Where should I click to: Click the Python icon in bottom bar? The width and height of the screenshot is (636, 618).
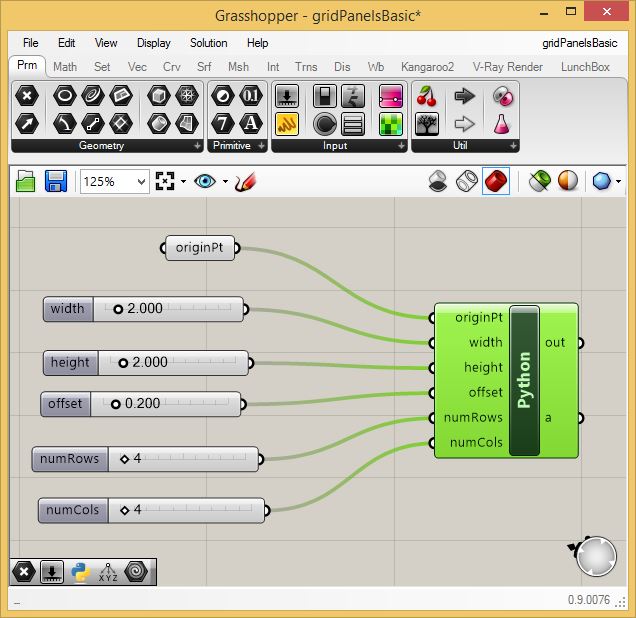(x=80, y=572)
